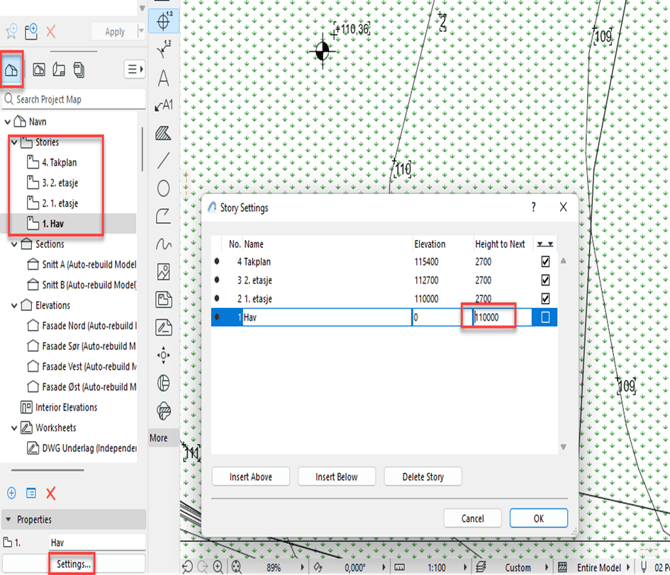Select the Text tool in the toolbox

[163, 77]
